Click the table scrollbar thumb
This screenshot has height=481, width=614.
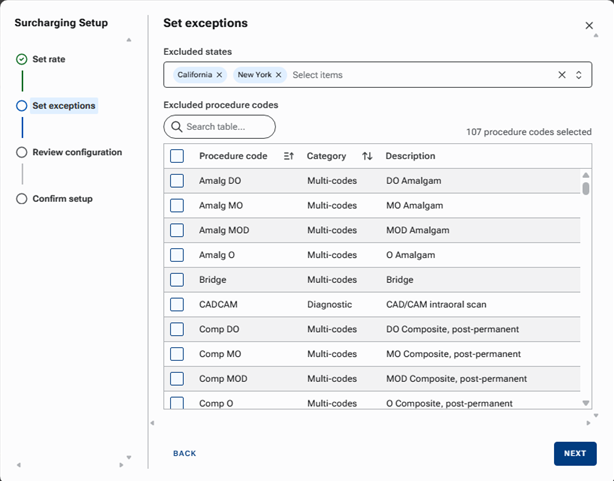586,188
